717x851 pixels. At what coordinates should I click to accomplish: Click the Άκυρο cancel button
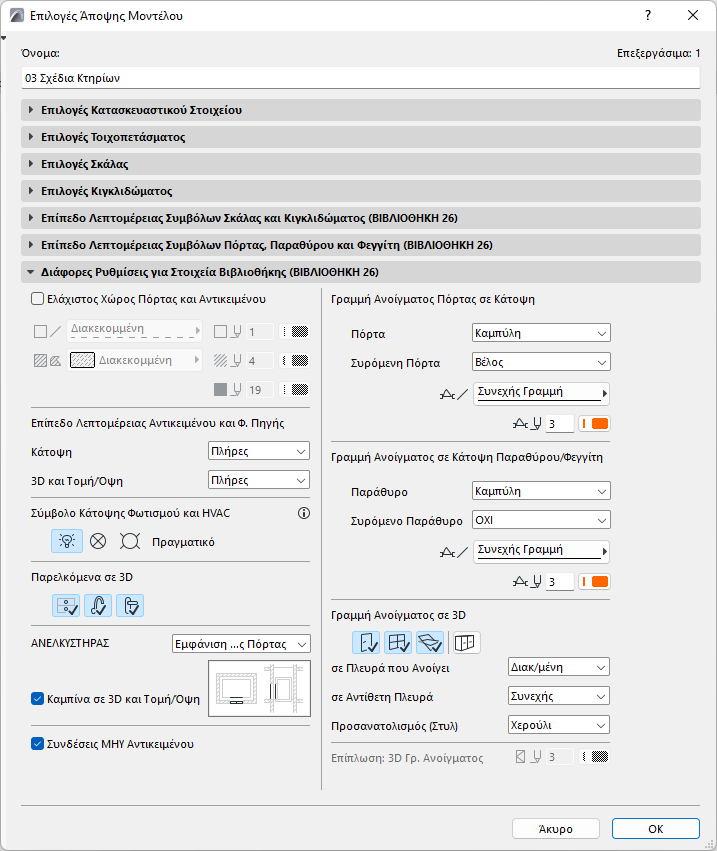pos(556,829)
